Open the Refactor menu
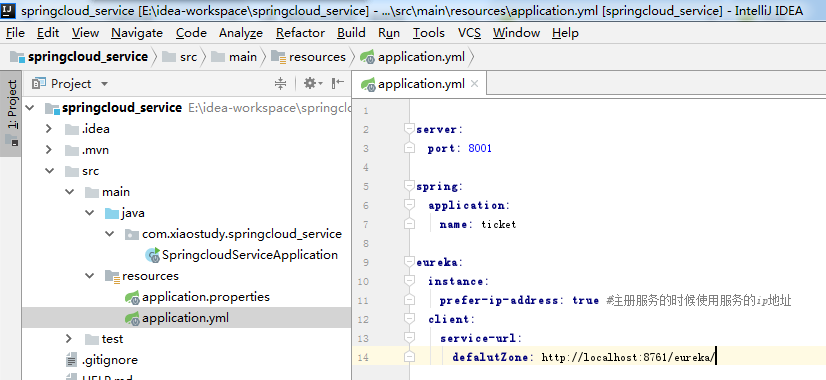The width and height of the screenshot is (826, 380). coord(300,33)
